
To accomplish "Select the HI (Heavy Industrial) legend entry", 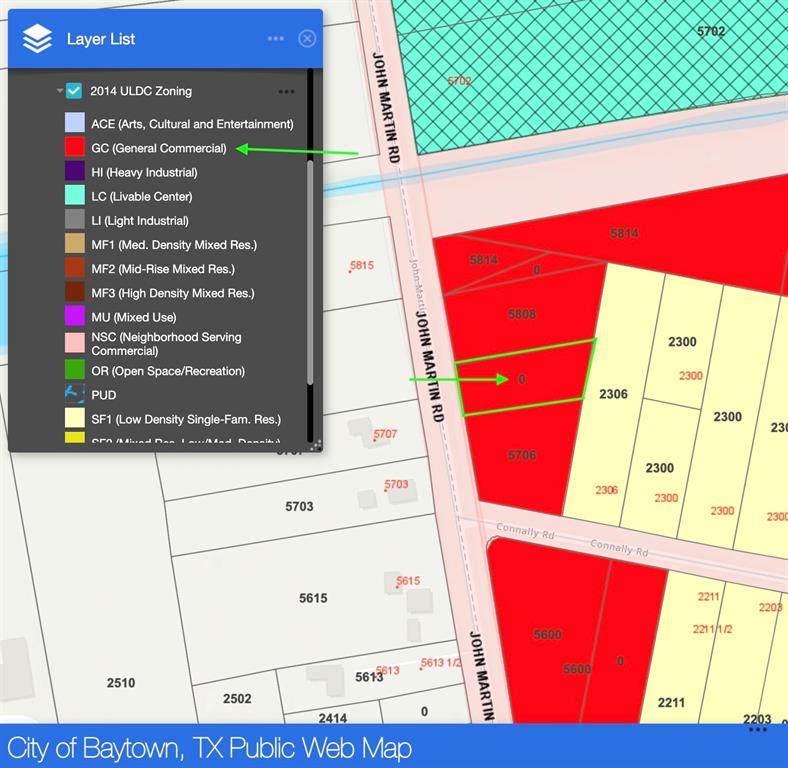I will [x=144, y=173].
